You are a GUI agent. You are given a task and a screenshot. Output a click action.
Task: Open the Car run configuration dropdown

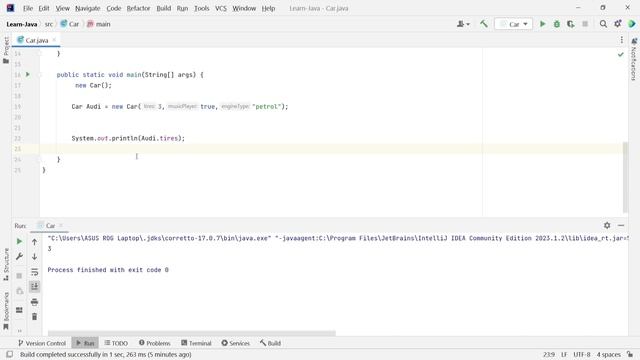pos(513,24)
